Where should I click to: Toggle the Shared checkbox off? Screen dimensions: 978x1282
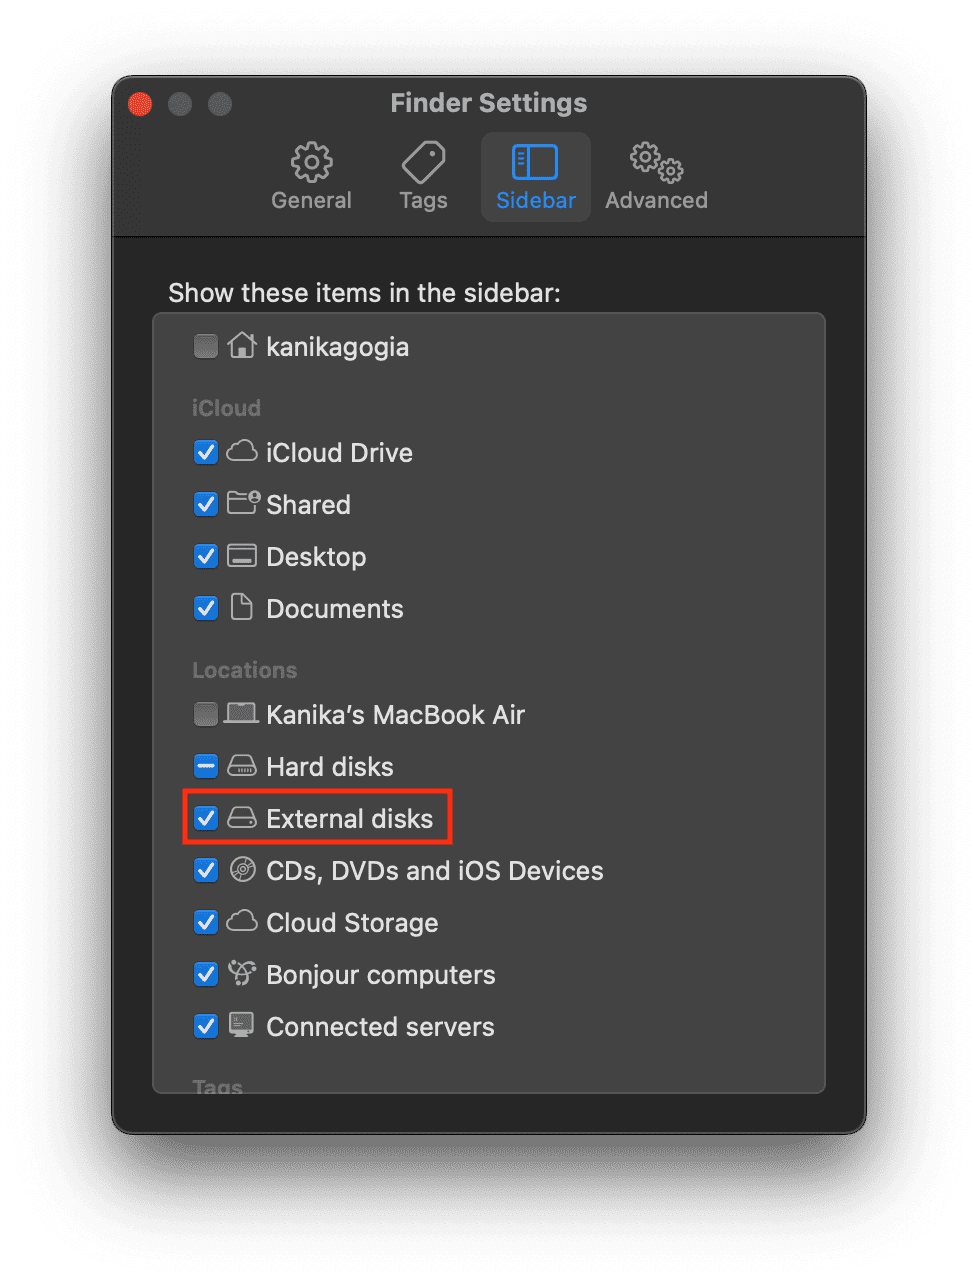pos(206,505)
